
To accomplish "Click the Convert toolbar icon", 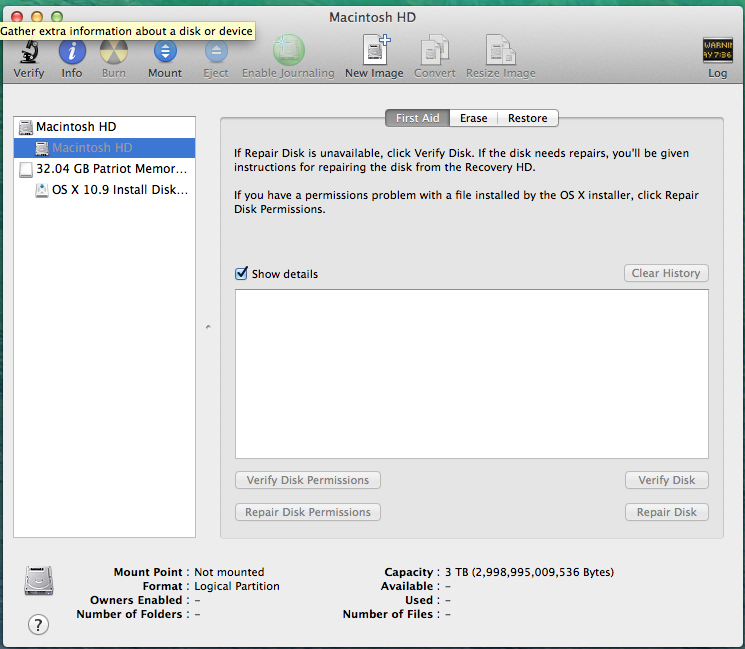I will pos(435,50).
